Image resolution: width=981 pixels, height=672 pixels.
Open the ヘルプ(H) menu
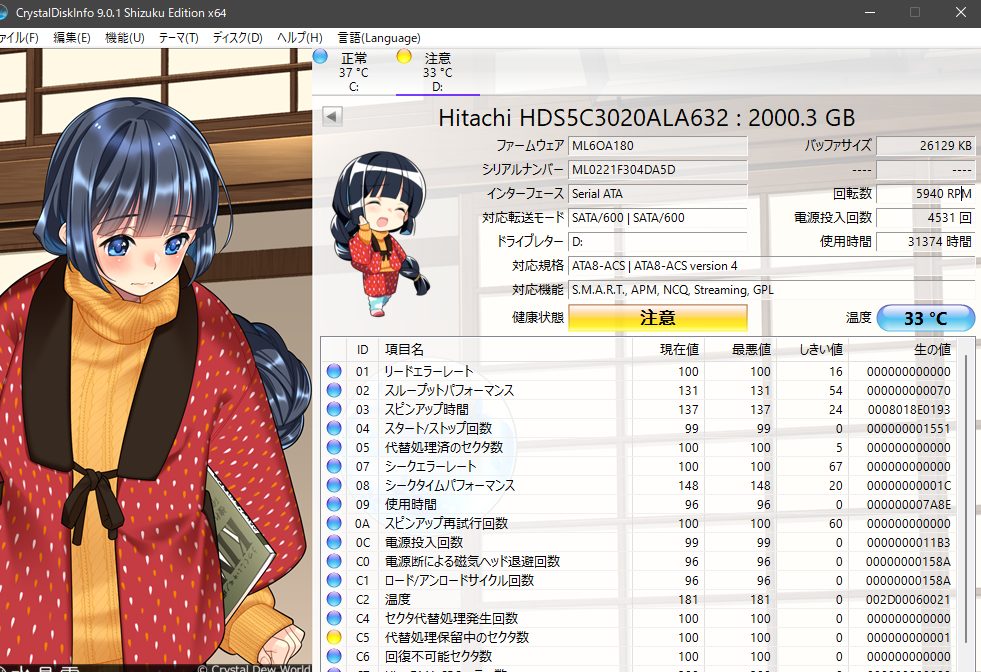point(300,38)
